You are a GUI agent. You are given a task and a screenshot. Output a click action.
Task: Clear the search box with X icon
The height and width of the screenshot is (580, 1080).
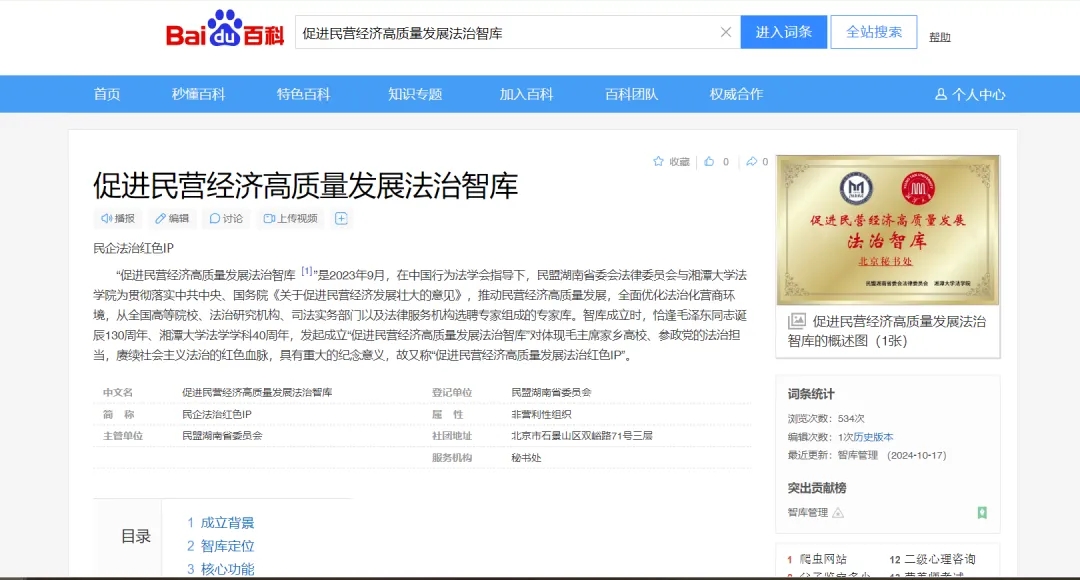click(725, 32)
